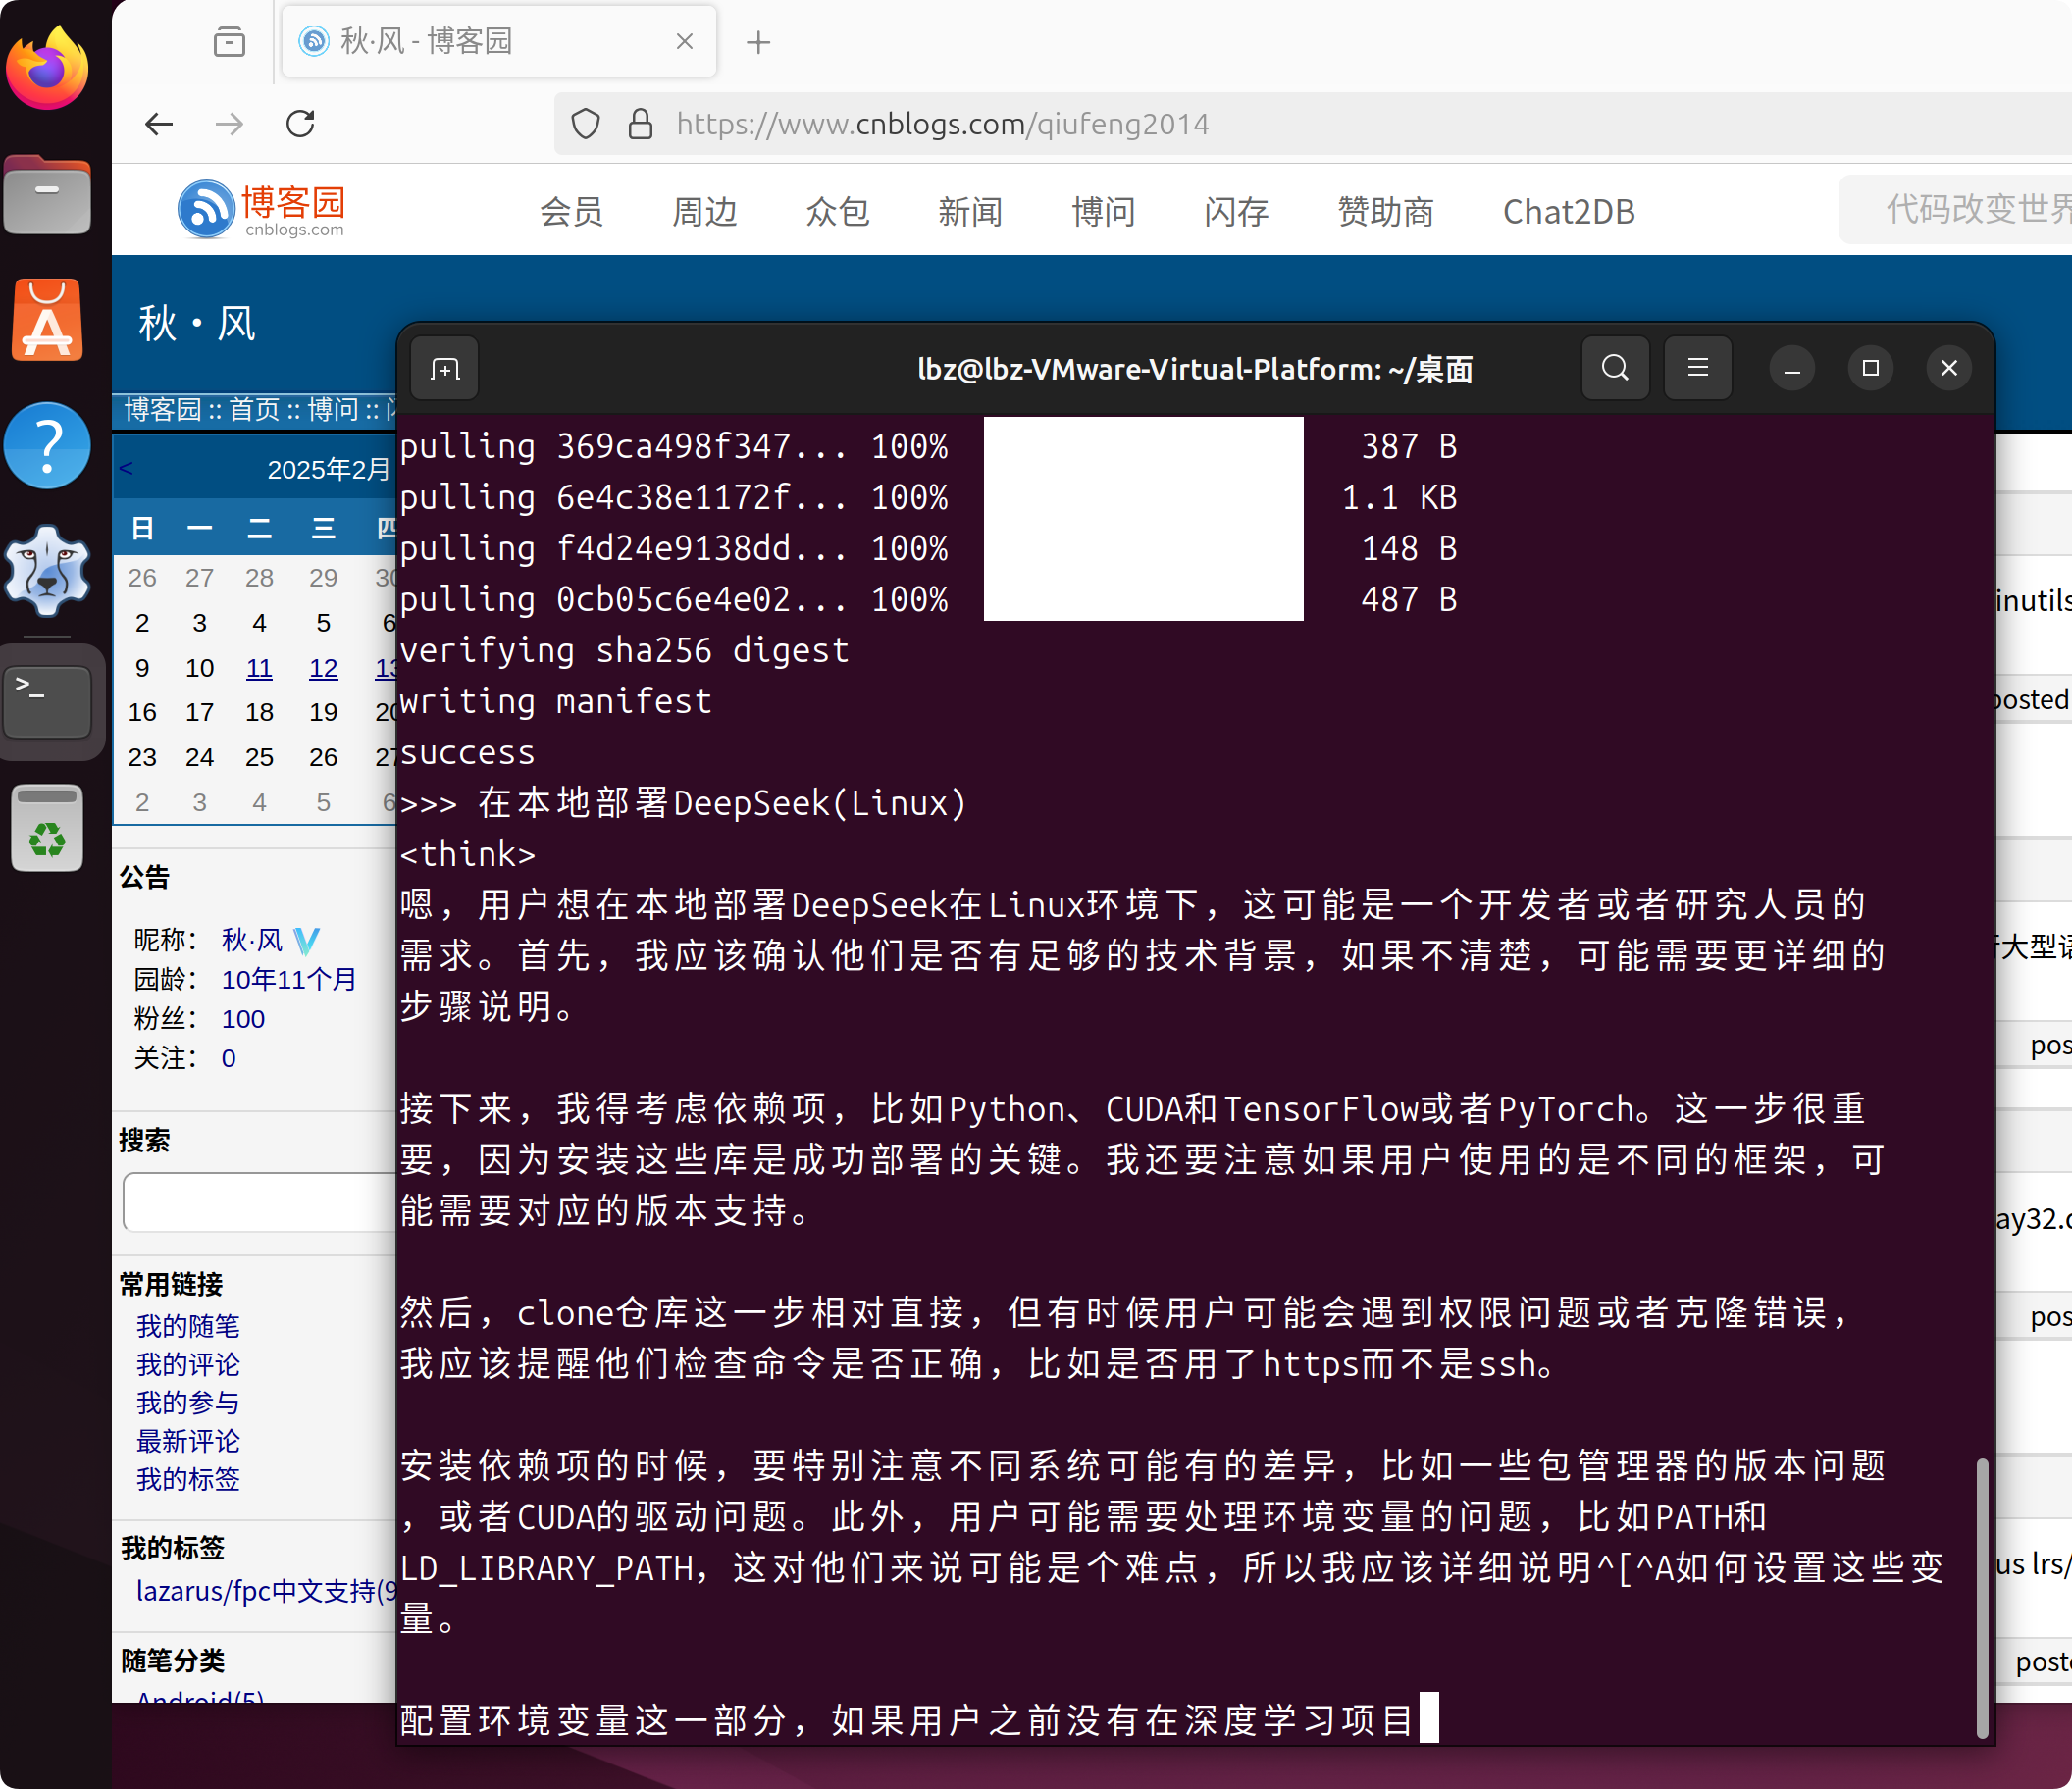Open the 博问 navigation item

tap(1103, 212)
